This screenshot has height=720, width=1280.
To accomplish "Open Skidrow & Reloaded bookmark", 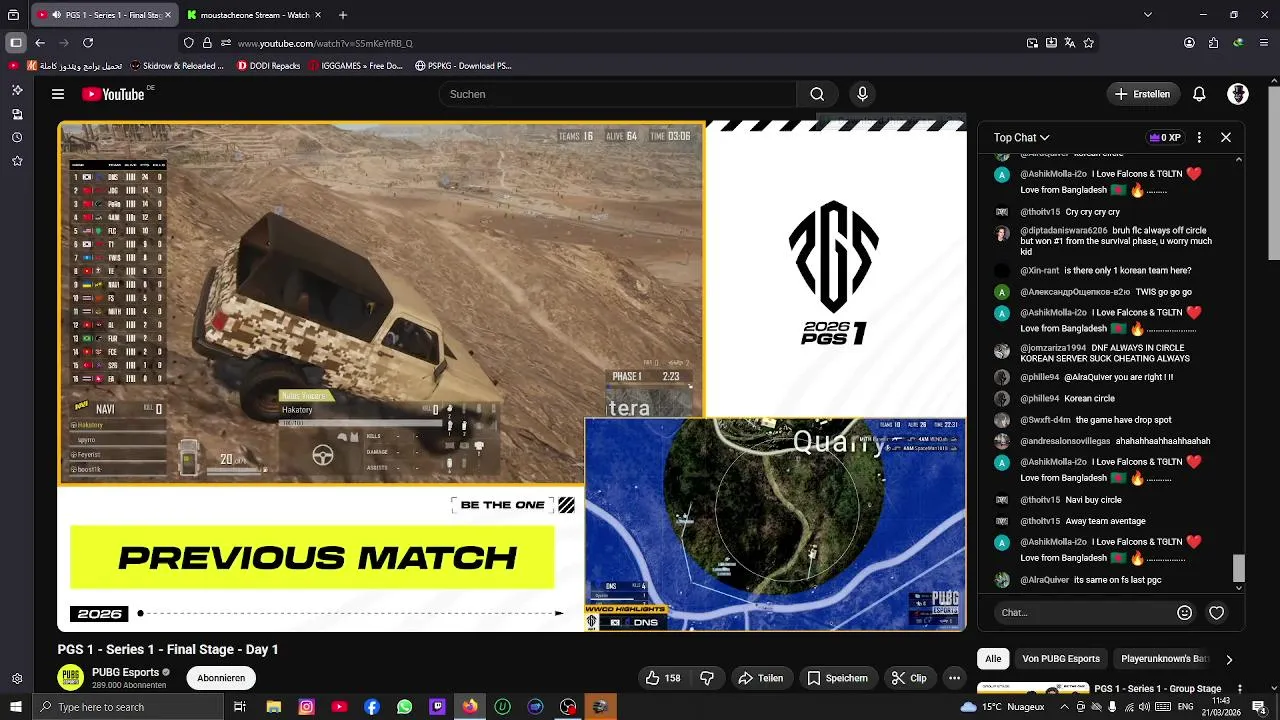I will 176,66.
